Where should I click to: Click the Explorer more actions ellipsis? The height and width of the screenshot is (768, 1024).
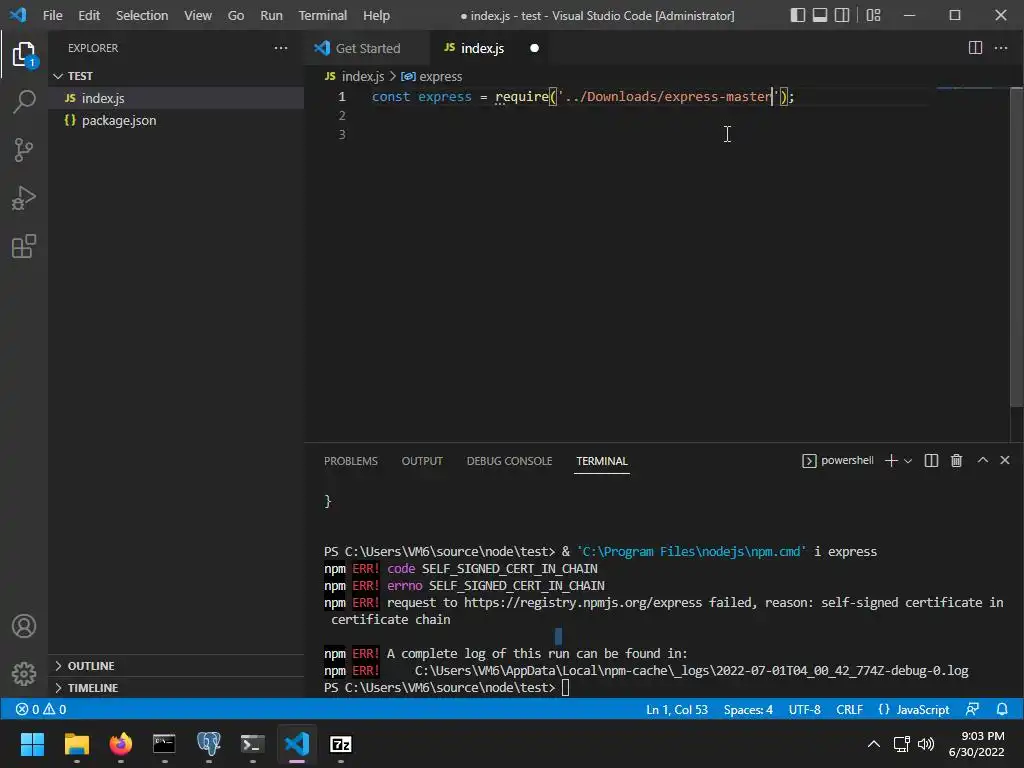(x=281, y=48)
